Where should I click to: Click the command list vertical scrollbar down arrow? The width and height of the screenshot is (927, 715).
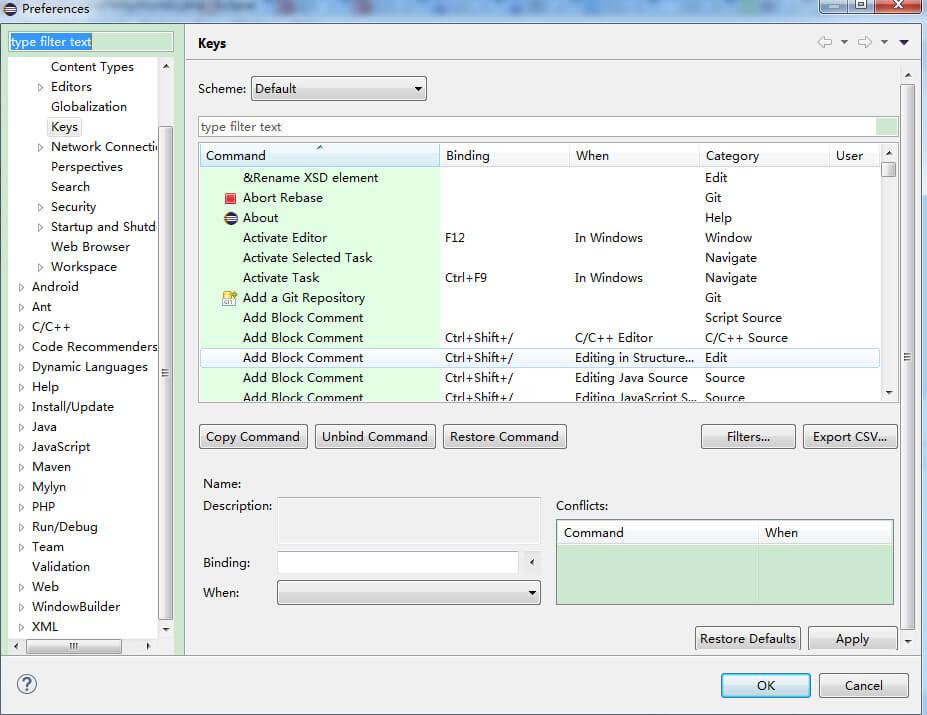click(x=889, y=393)
